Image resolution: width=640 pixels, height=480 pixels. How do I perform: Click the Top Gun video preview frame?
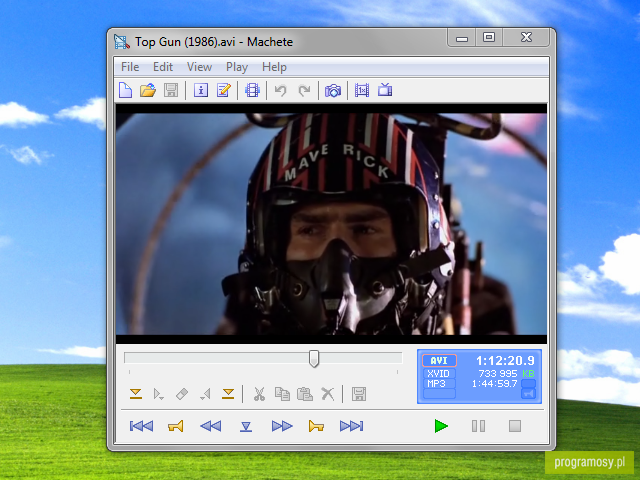pos(331,224)
